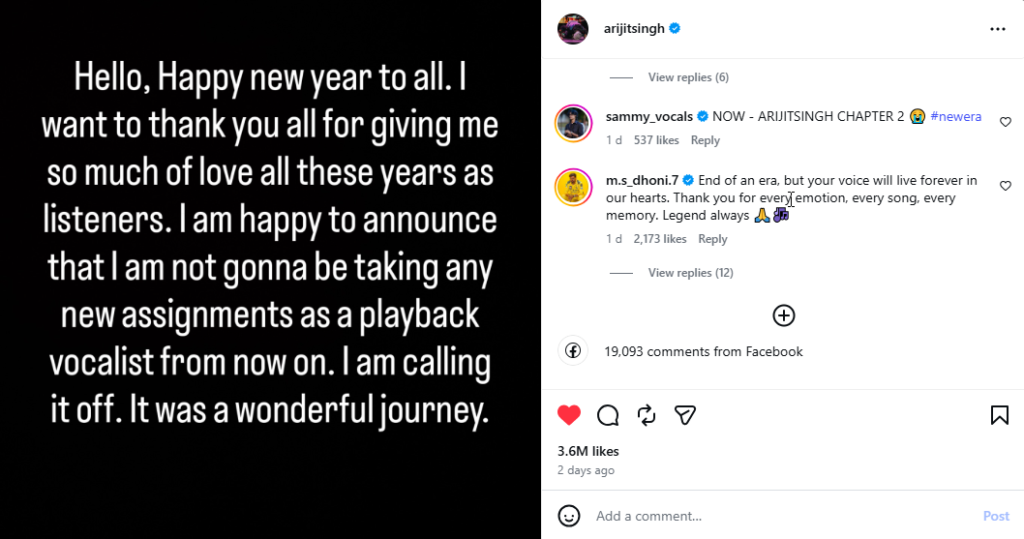1024x539 pixels.
Task: Share post with paper plane icon
Action: pos(685,415)
